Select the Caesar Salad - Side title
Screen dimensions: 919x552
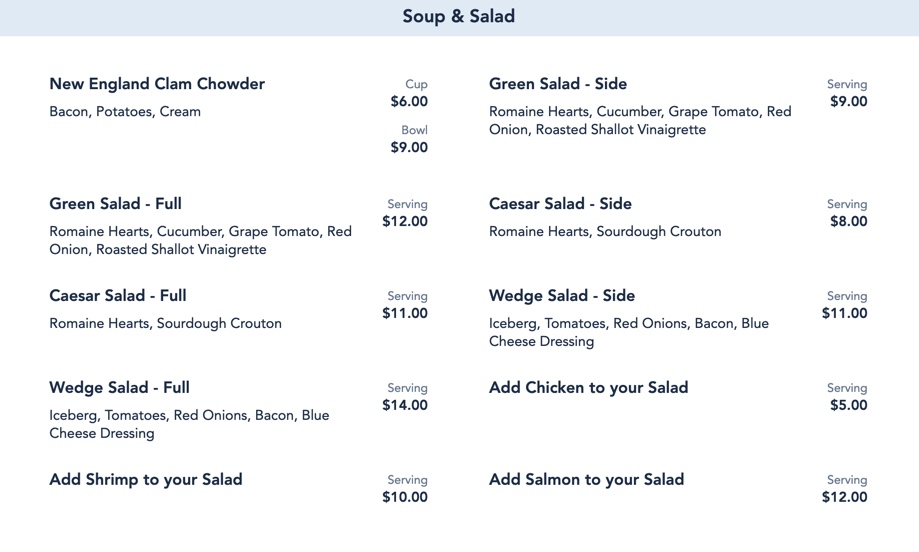(x=560, y=204)
